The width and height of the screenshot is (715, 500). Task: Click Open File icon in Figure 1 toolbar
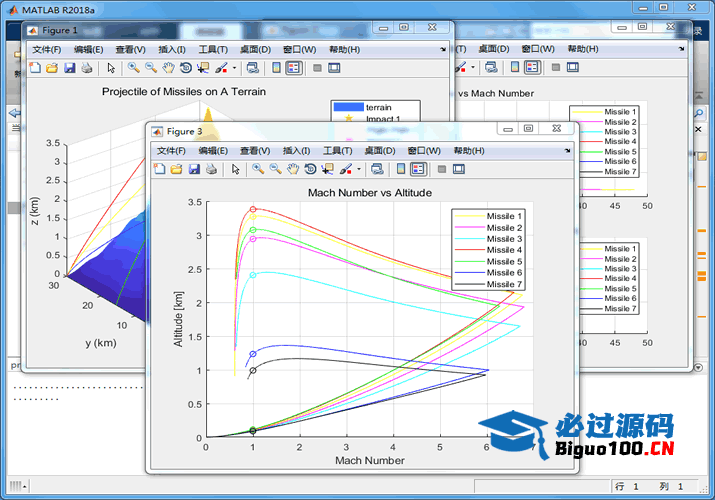coord(52,68)
